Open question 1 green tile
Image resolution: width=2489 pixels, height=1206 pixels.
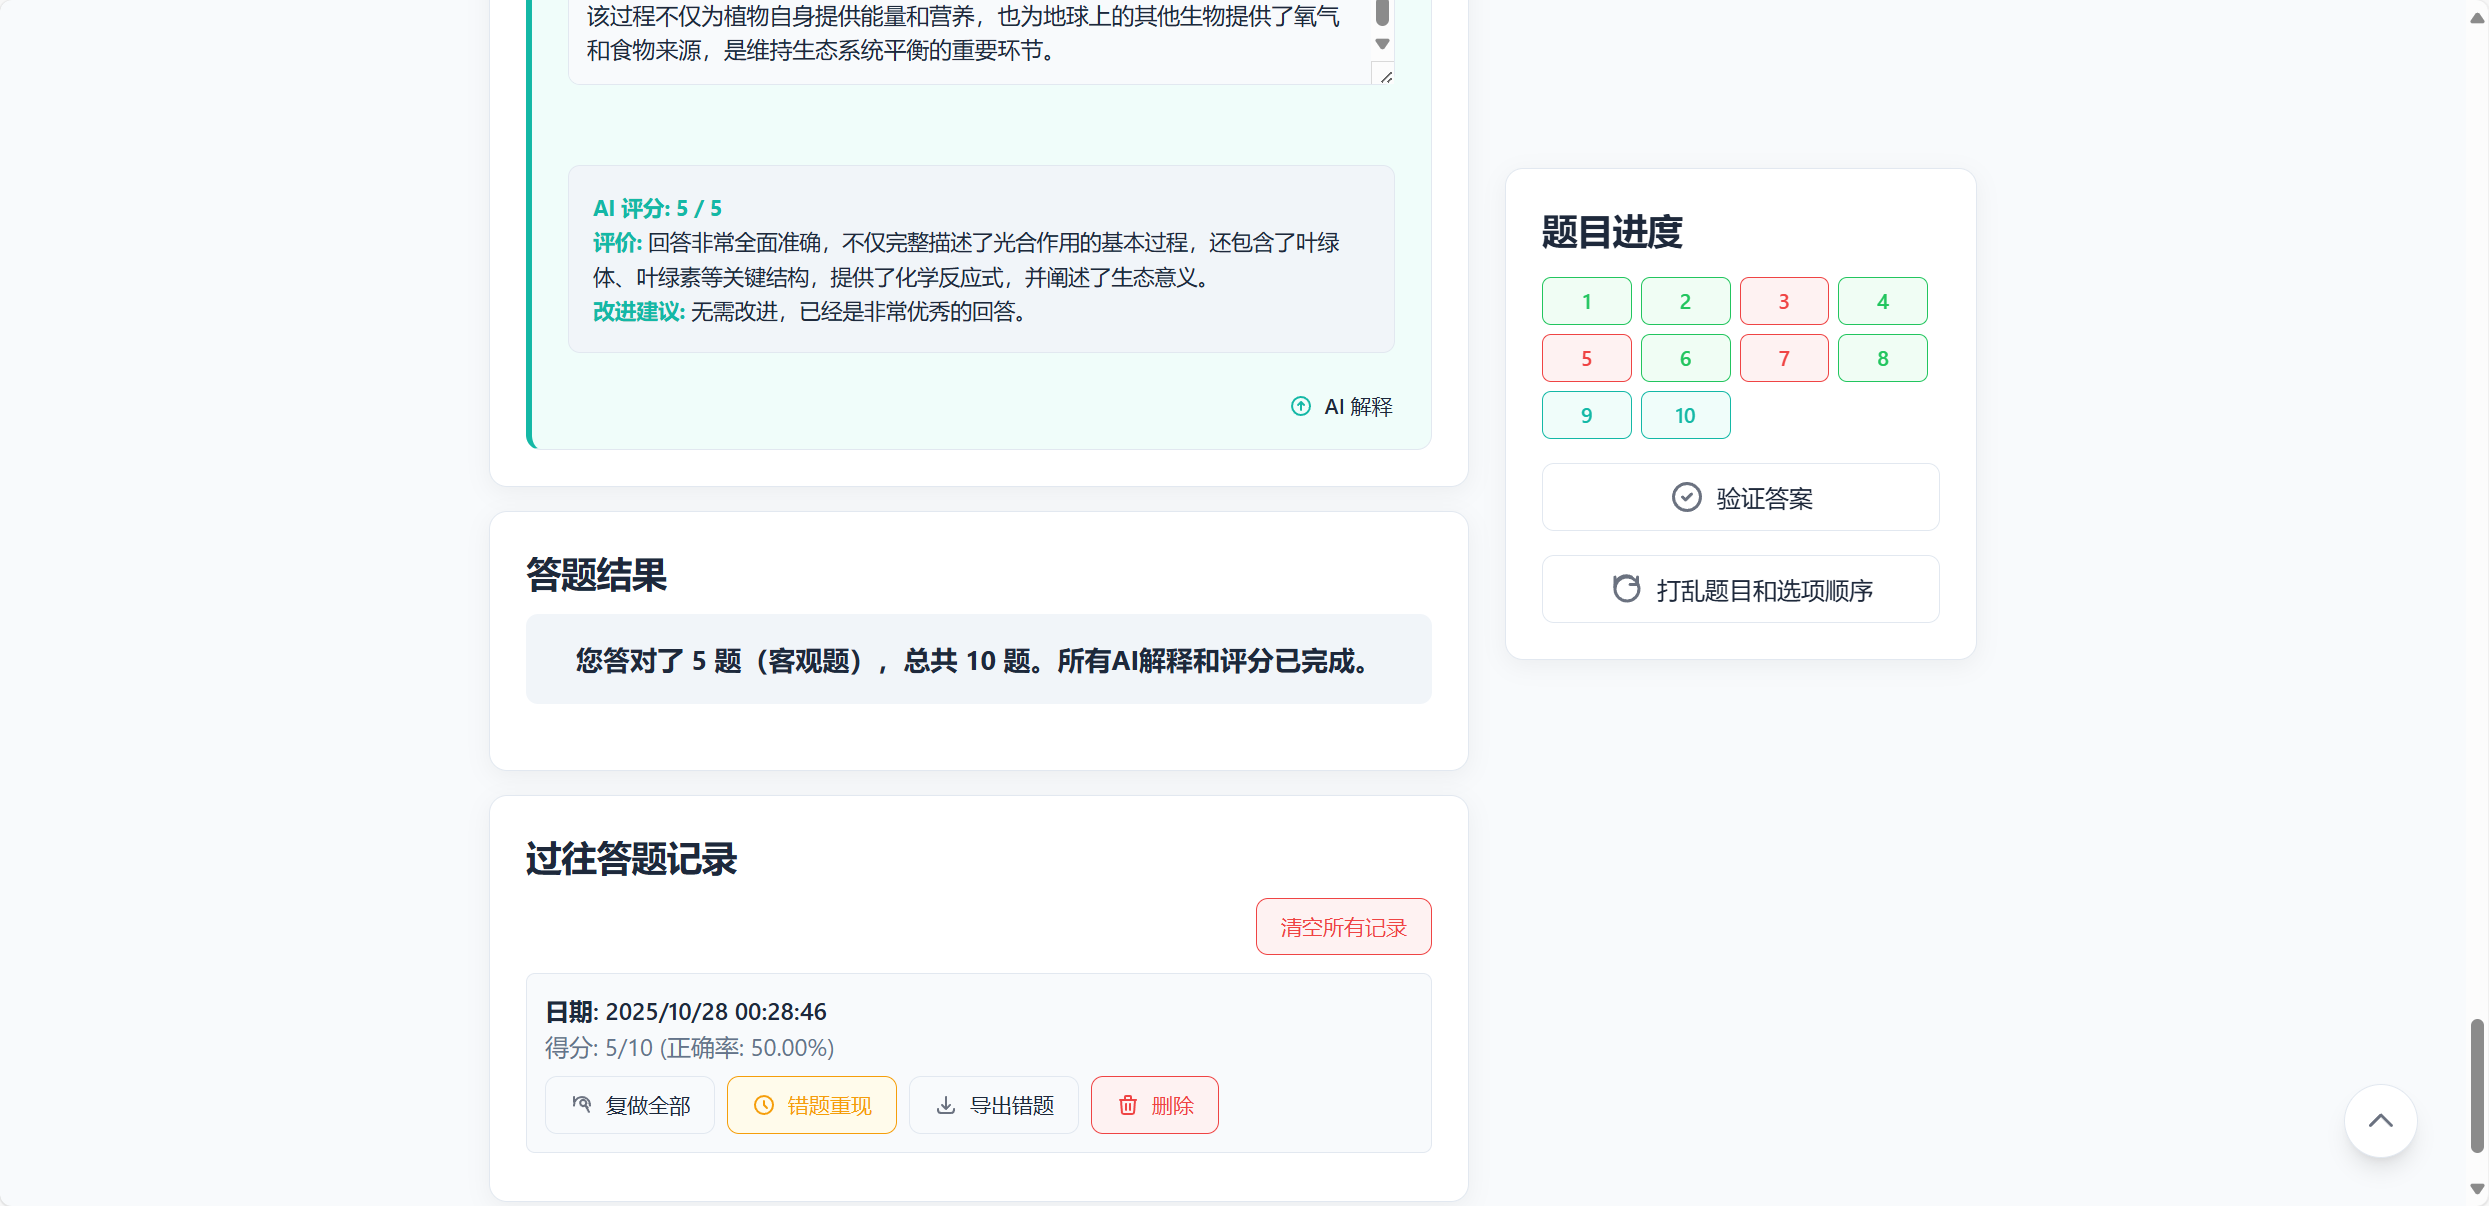coord(1586,301)
